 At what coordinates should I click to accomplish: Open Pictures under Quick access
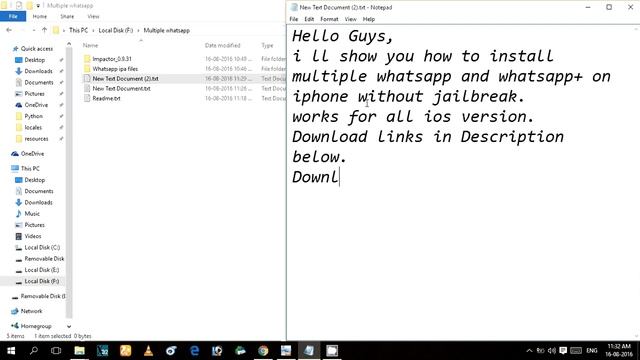[34, 93]
